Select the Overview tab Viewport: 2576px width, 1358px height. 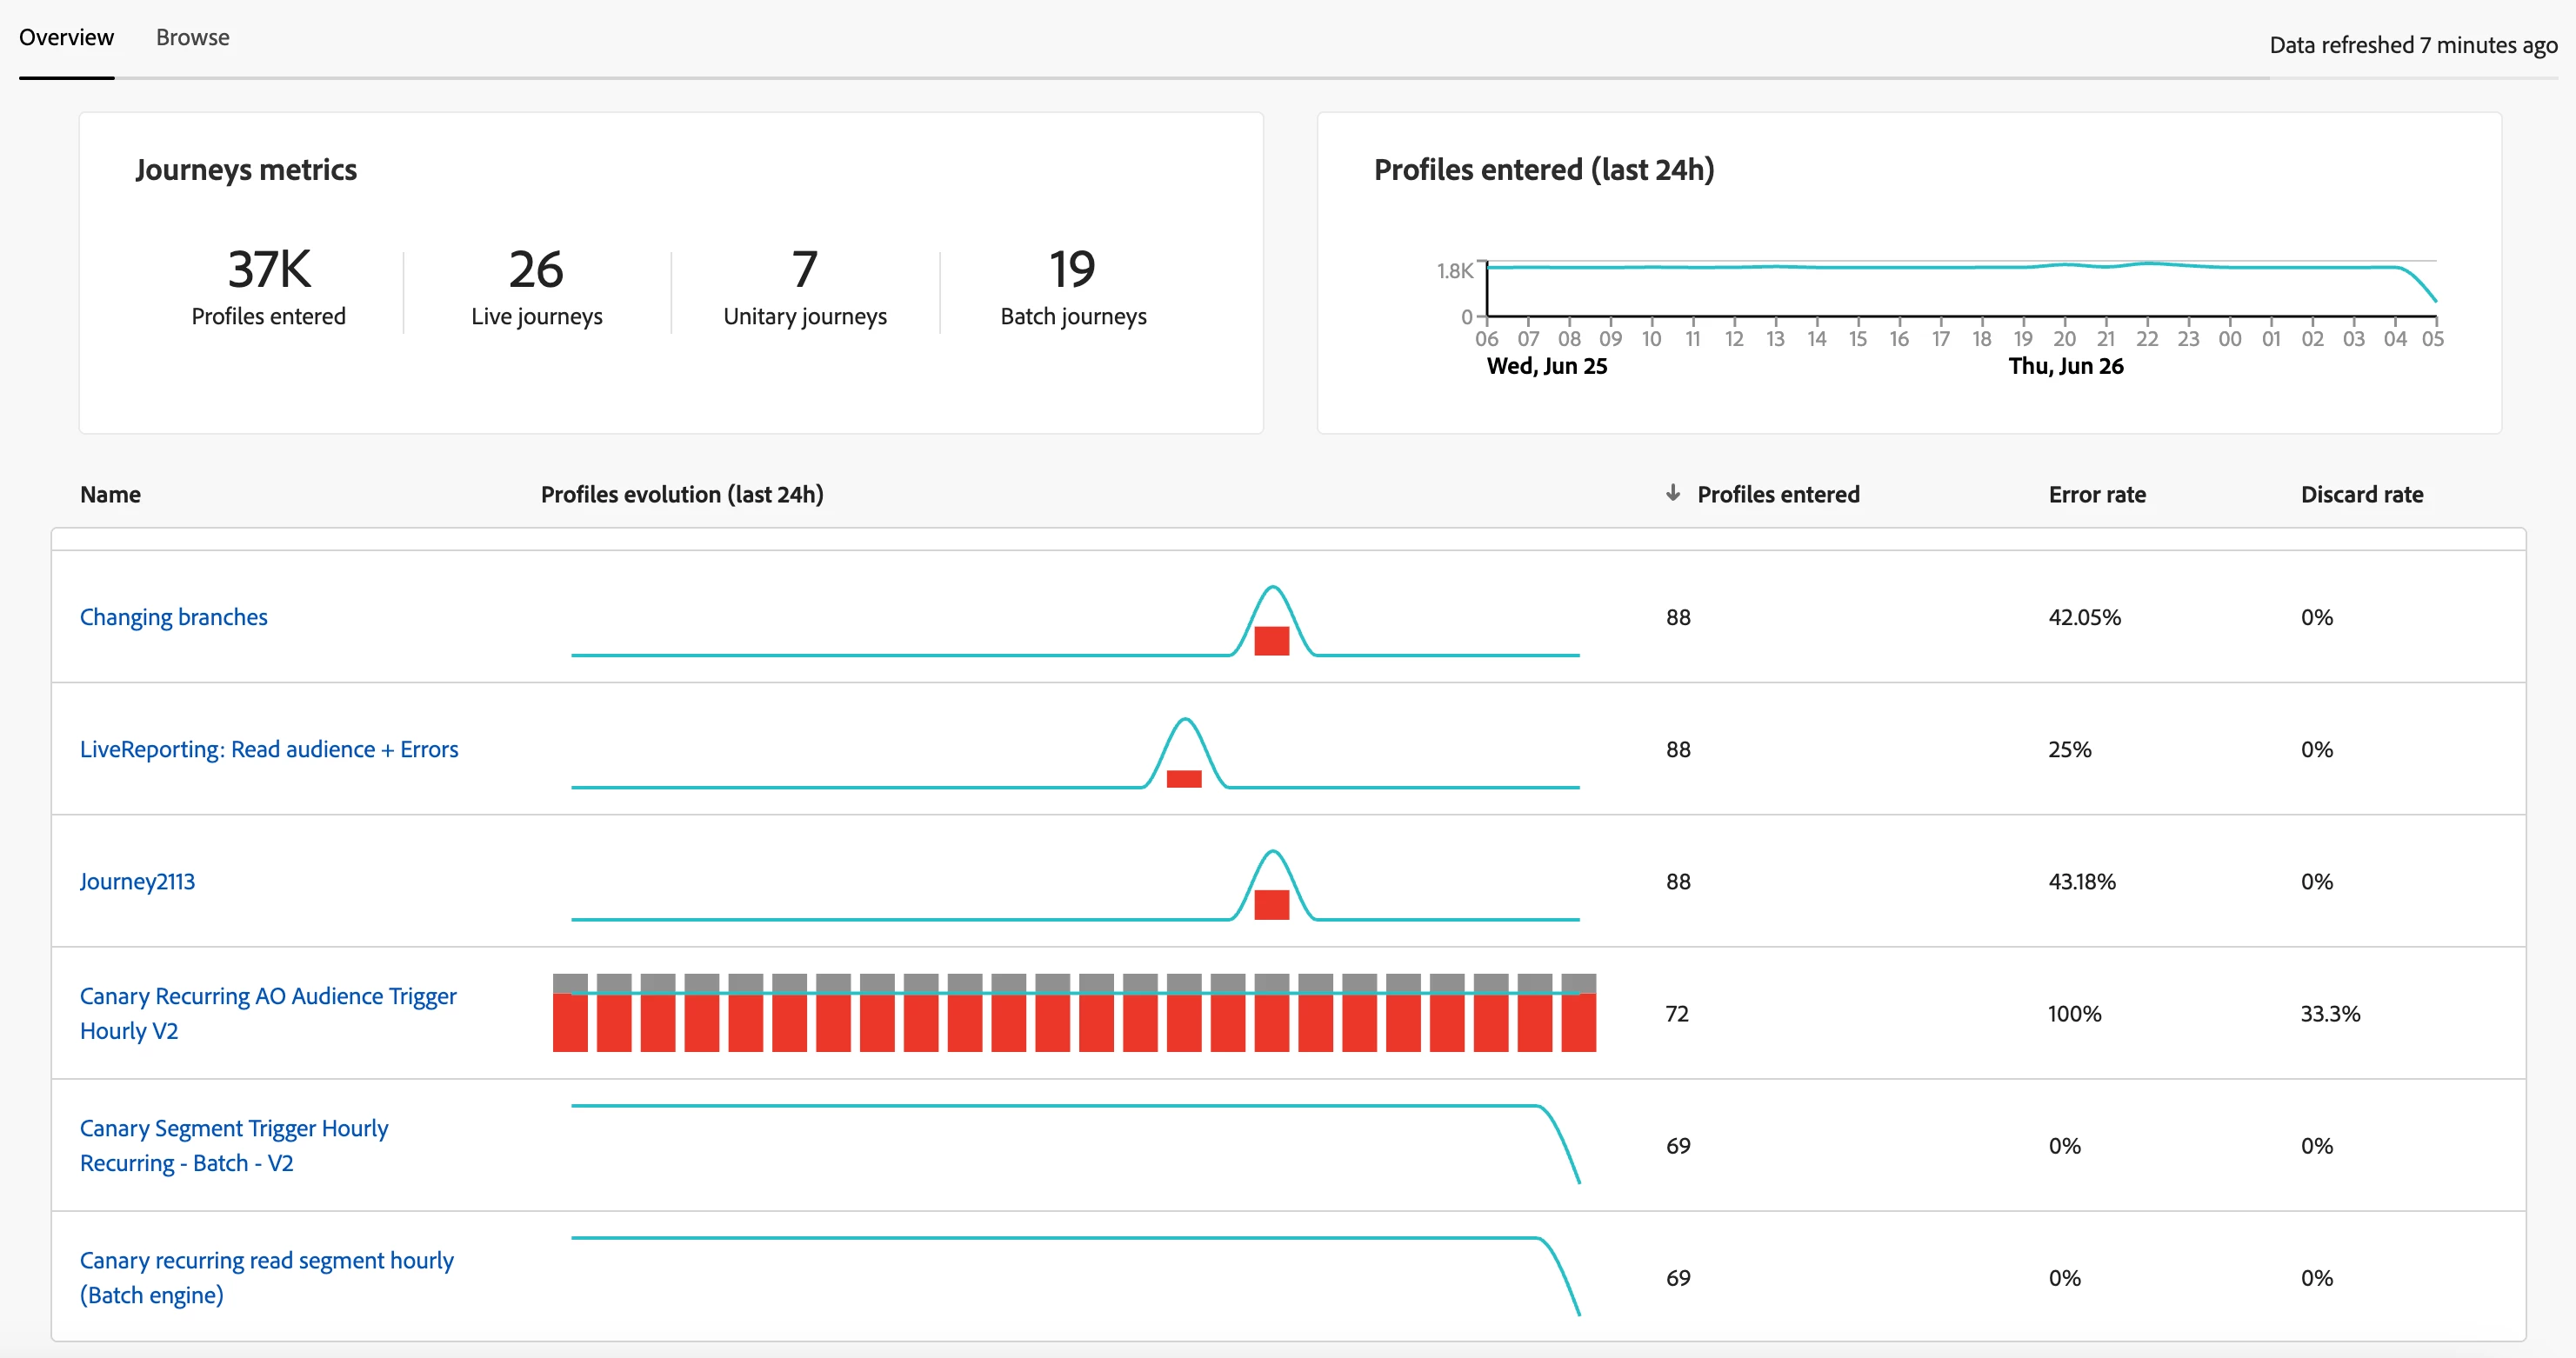pyautogui.click(x=66, y=37)
